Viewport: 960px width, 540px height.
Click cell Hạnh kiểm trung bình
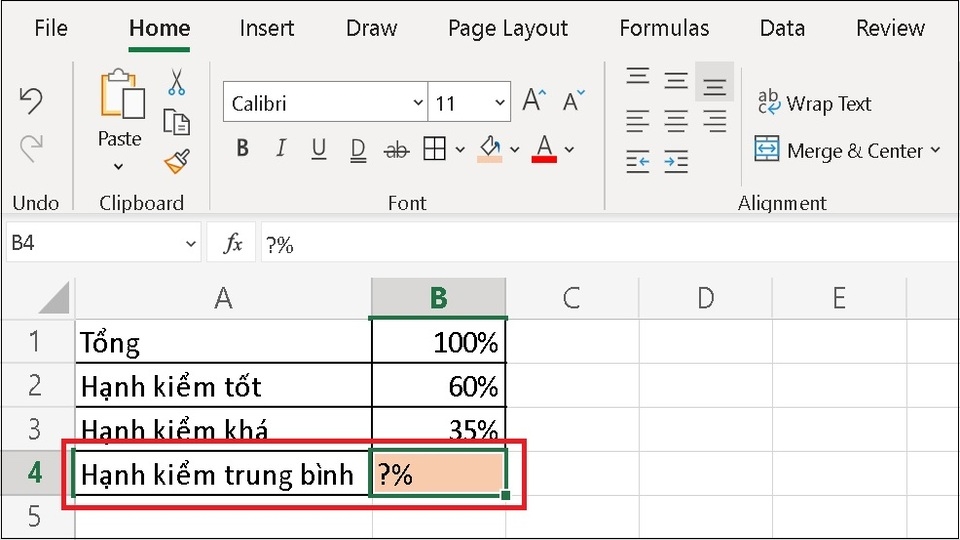[x=223, y=473]
